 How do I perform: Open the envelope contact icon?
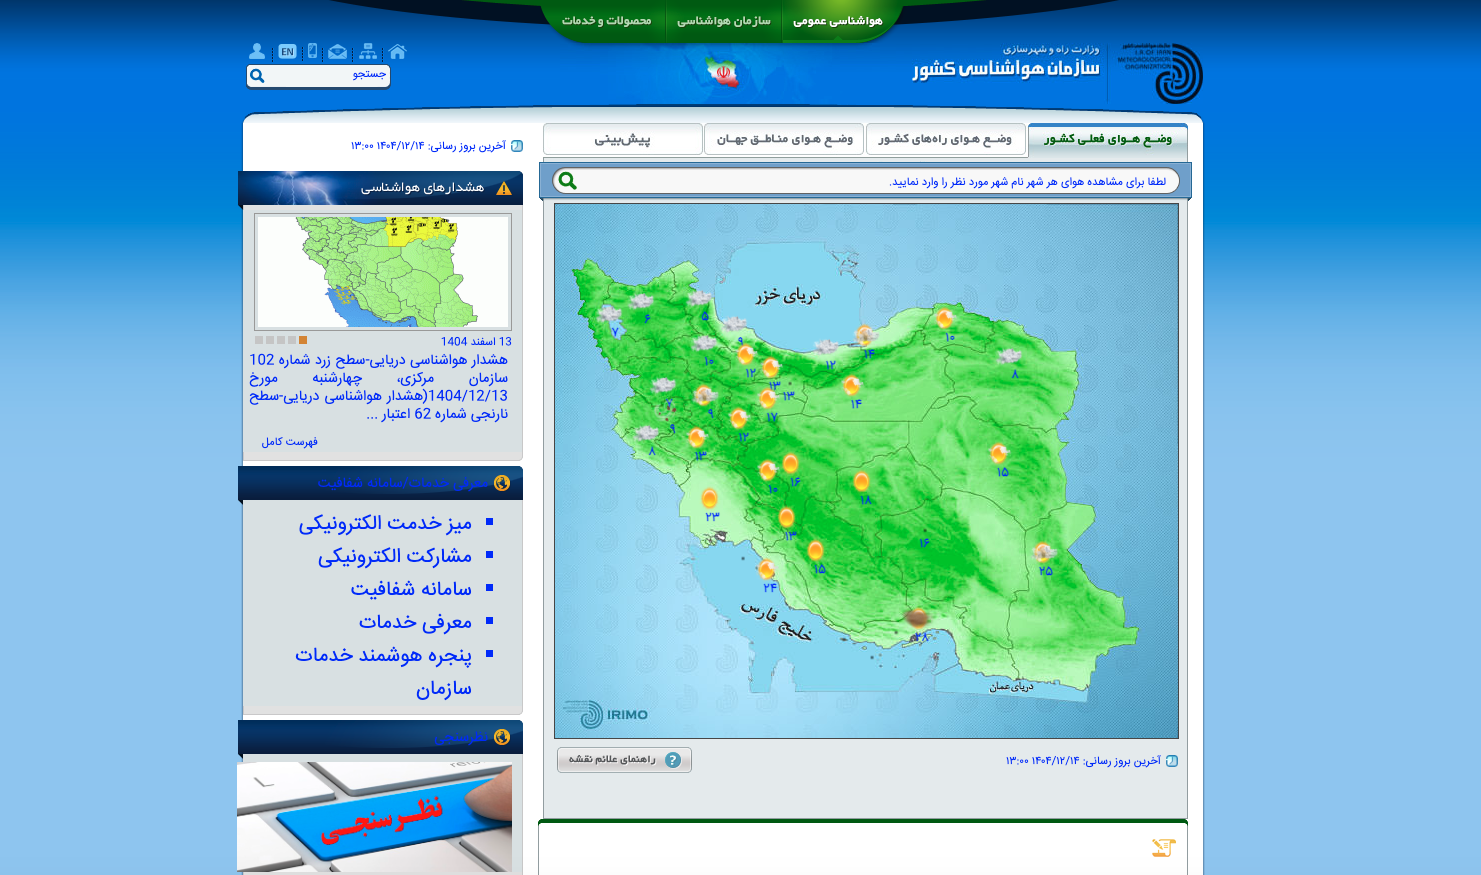338,51
